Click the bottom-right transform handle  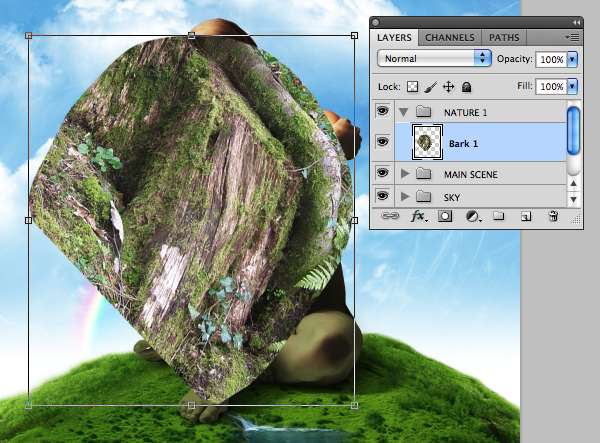354,405
